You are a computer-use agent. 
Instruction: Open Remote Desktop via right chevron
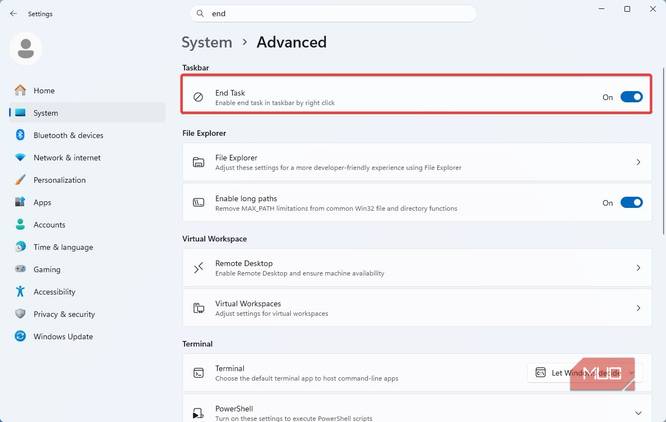click(x=638, y=267)
